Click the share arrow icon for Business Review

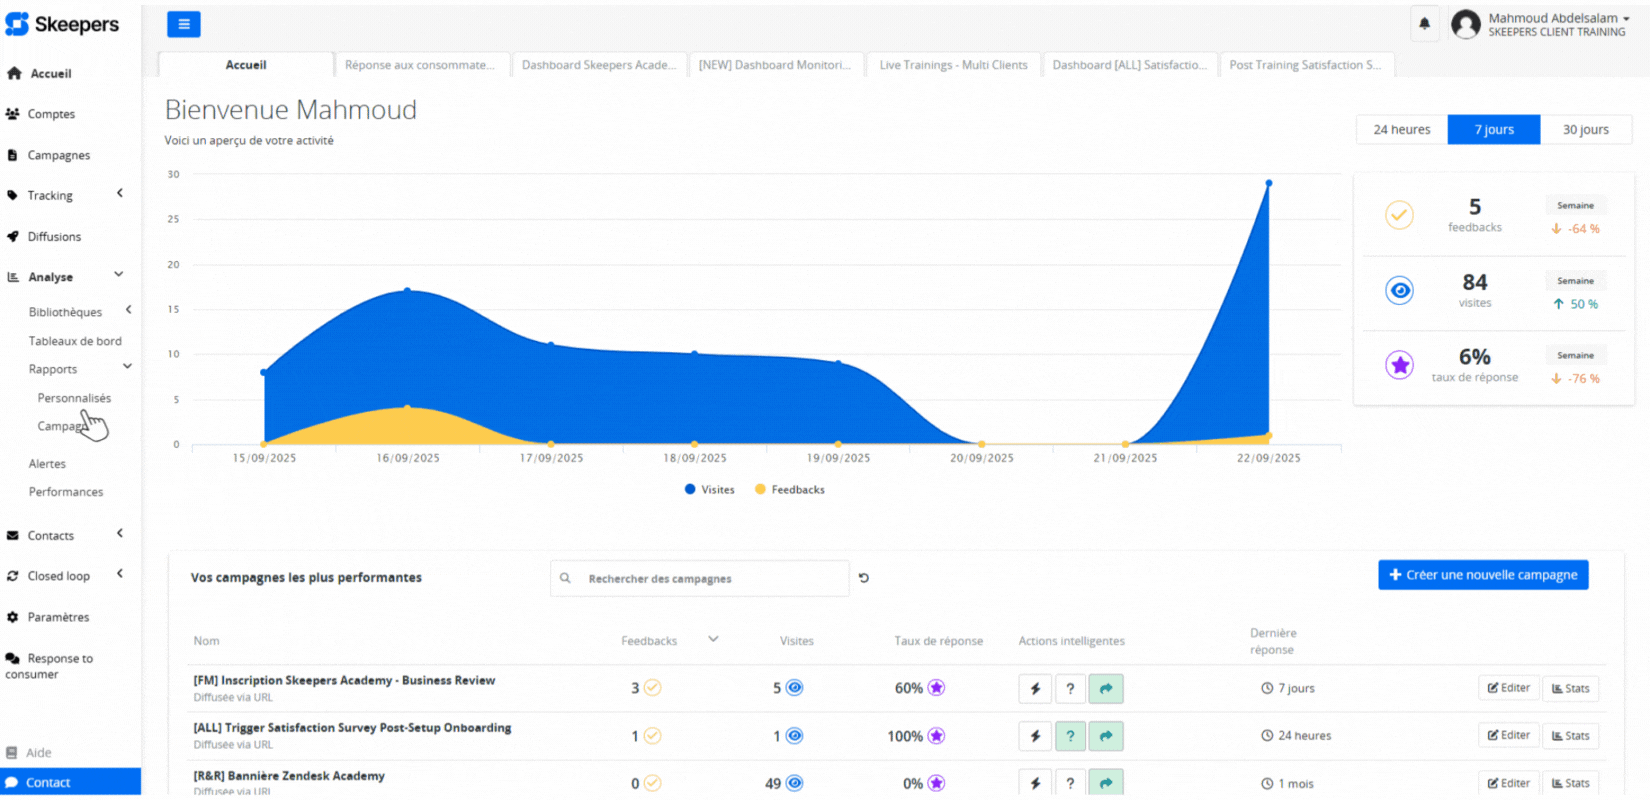point(1106,688)
